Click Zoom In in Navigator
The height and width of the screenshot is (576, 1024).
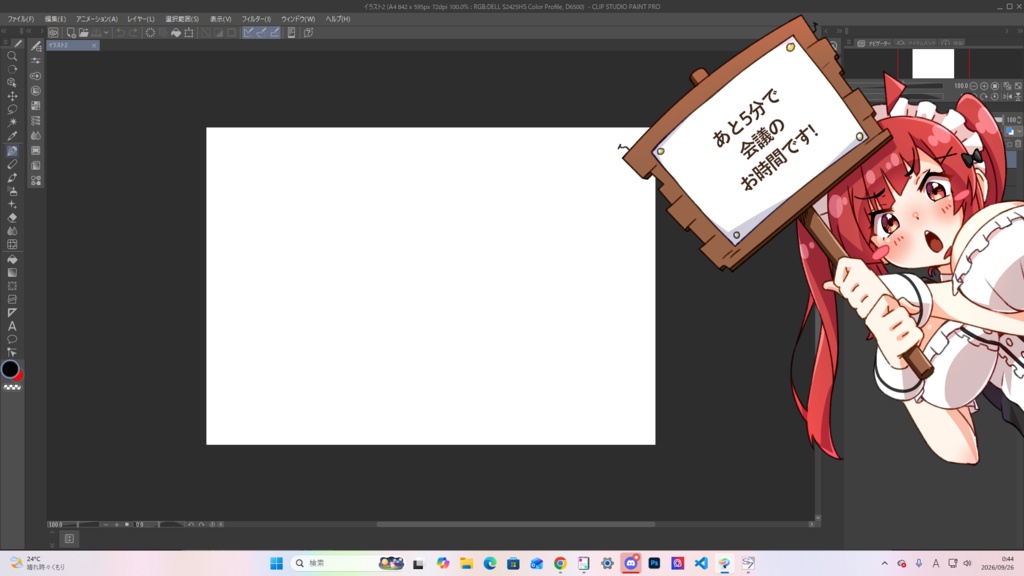point(984,86)
